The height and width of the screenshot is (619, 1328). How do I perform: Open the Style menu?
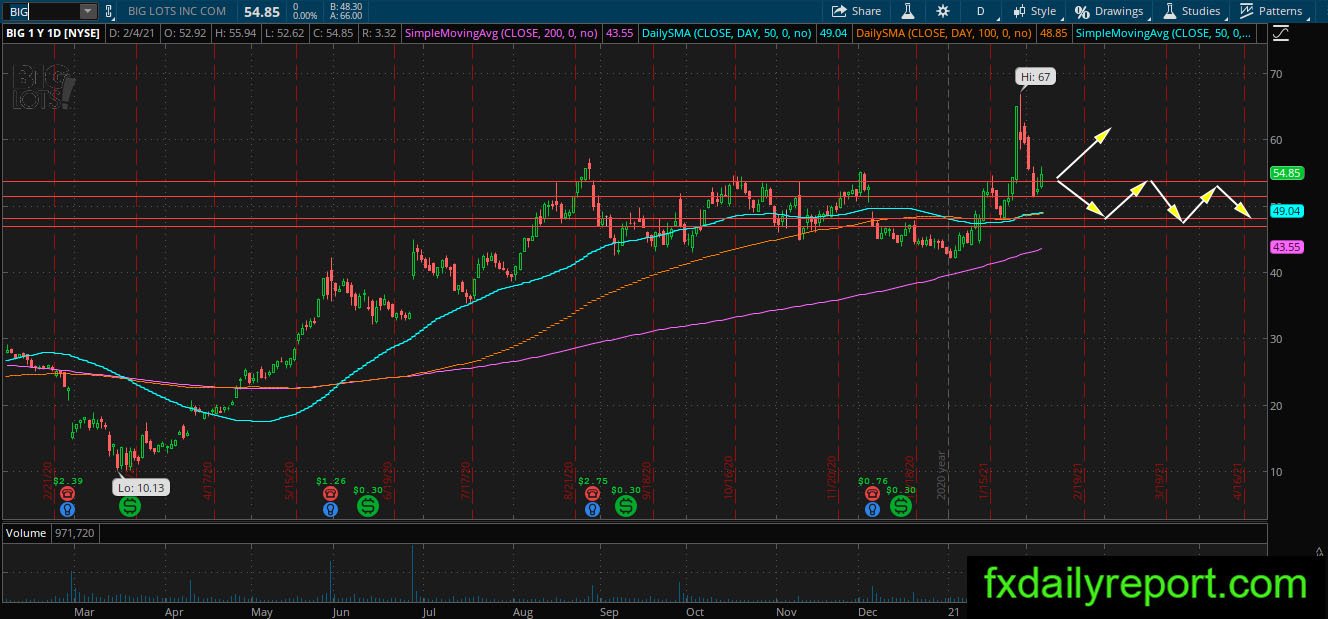tap(1034, 11)
